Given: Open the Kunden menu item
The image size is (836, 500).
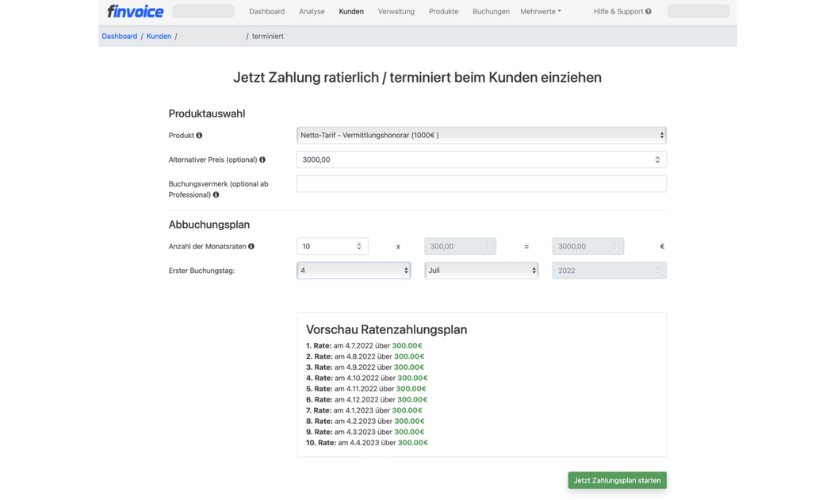Looking at the screenshot, I should 351,11.
